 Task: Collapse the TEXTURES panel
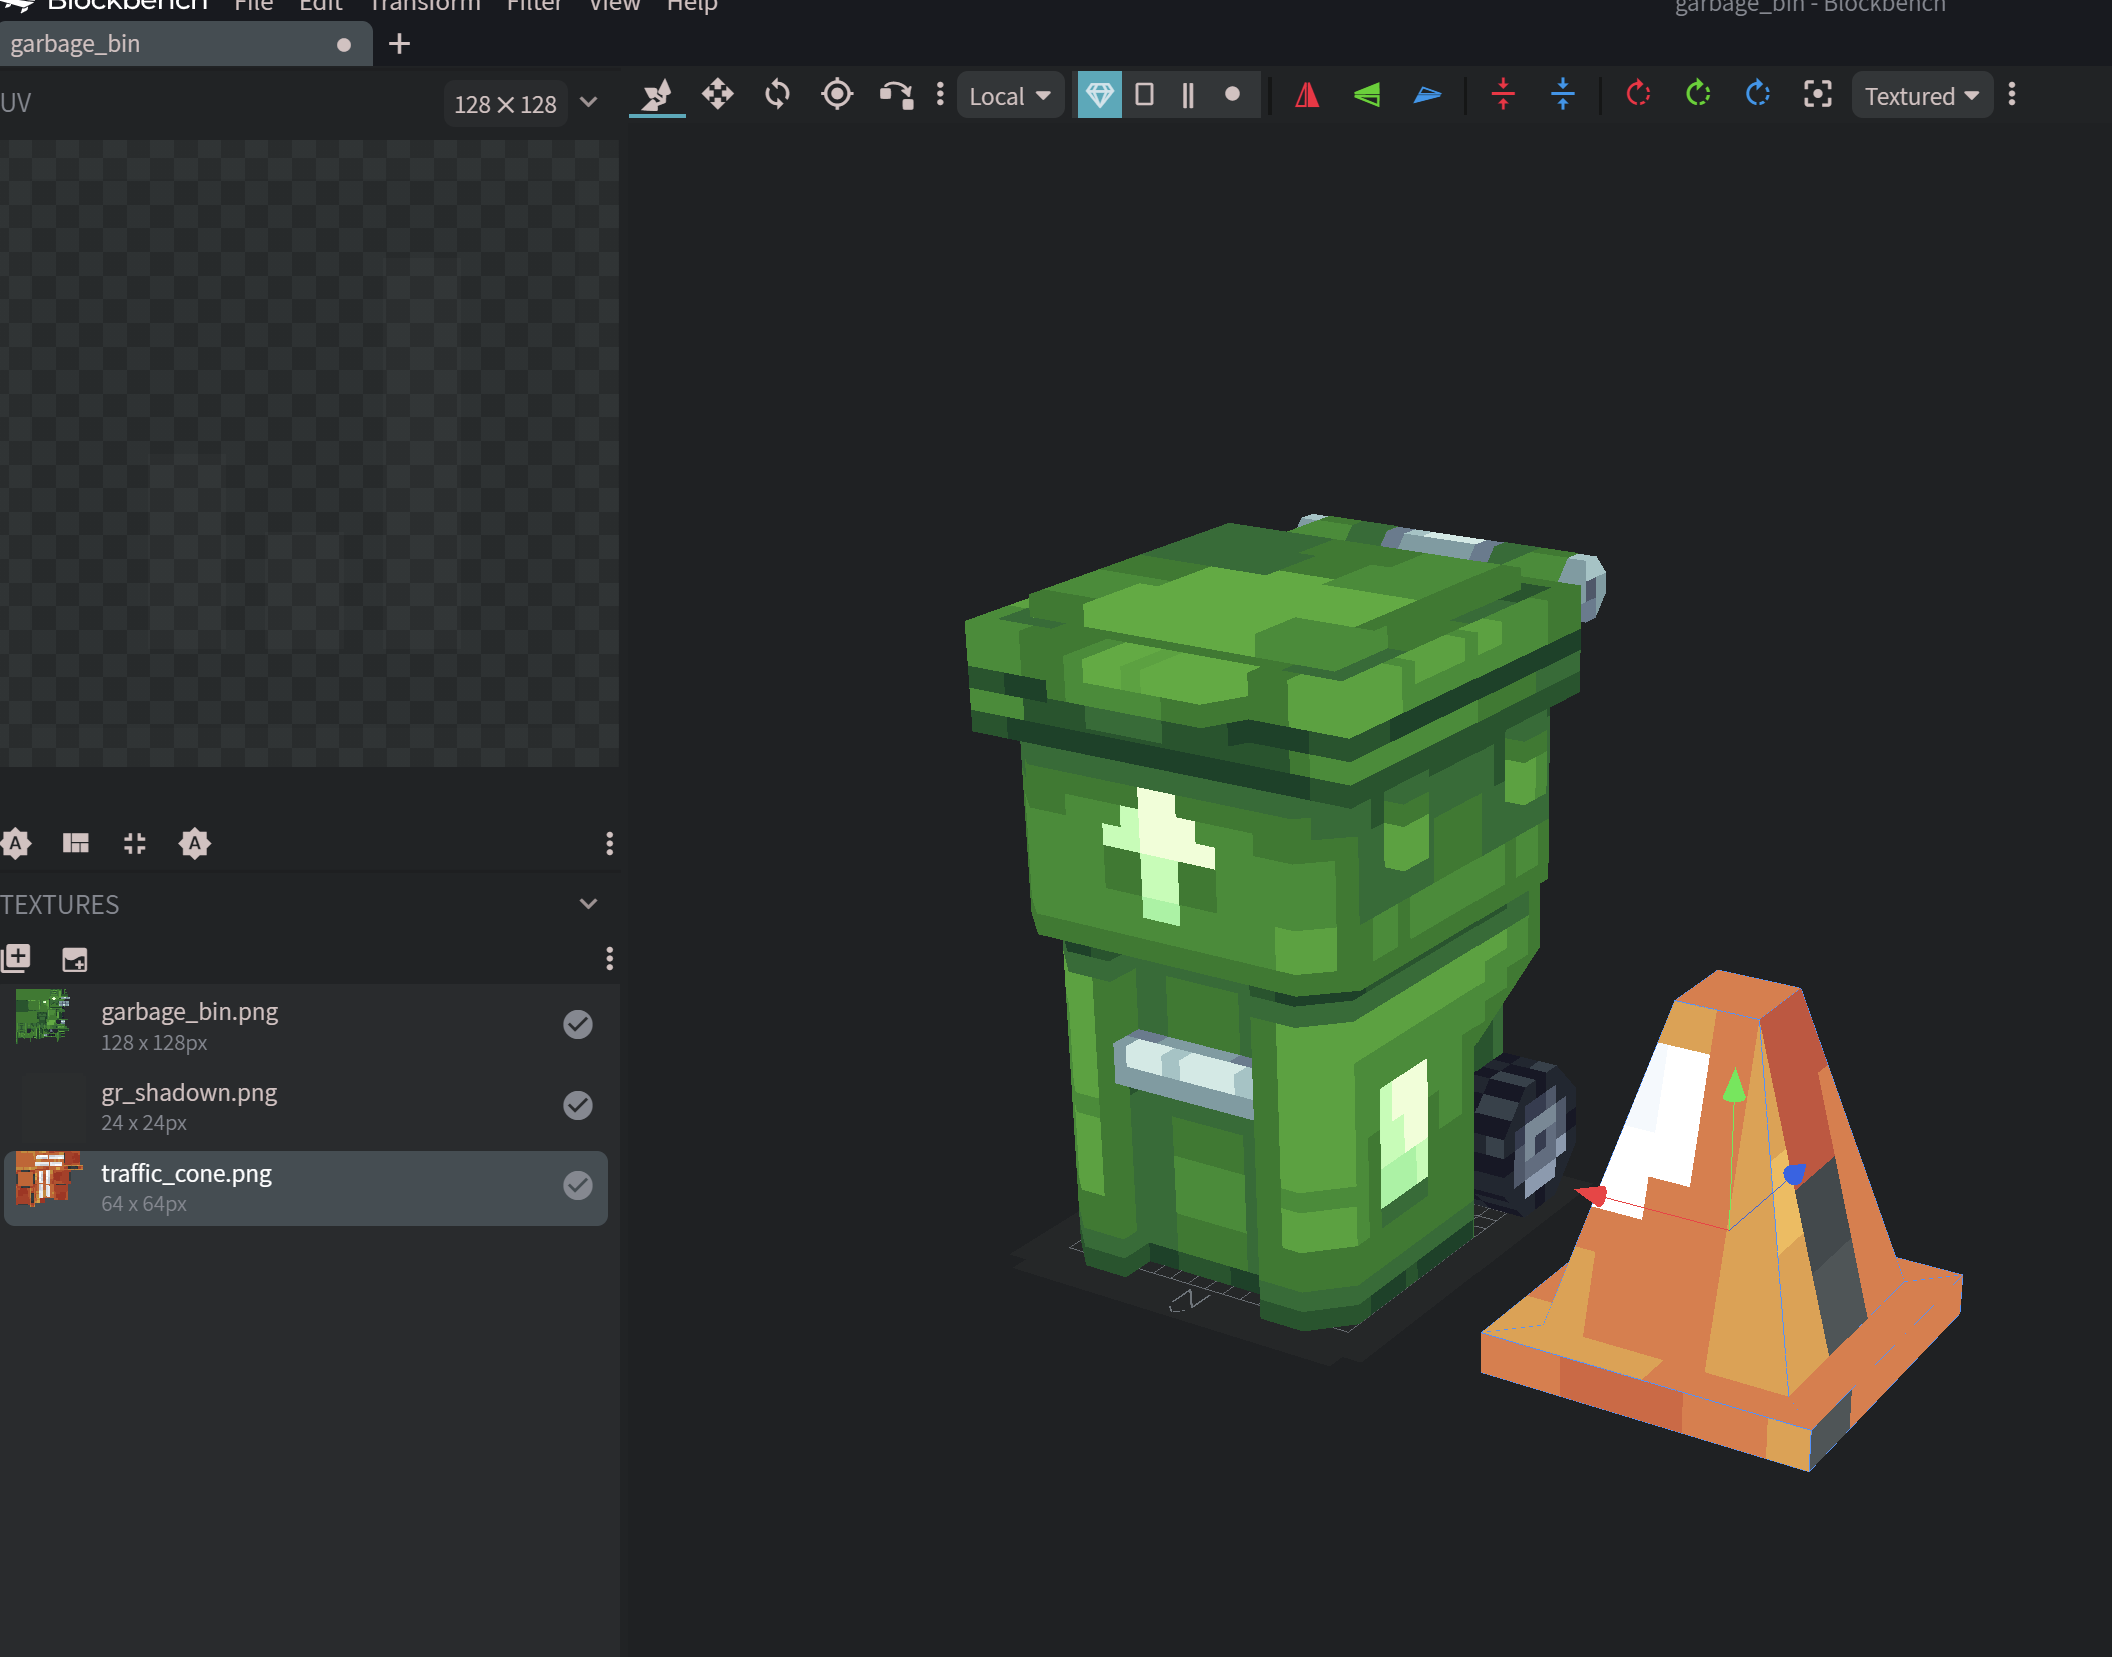(x=588, y=903)
